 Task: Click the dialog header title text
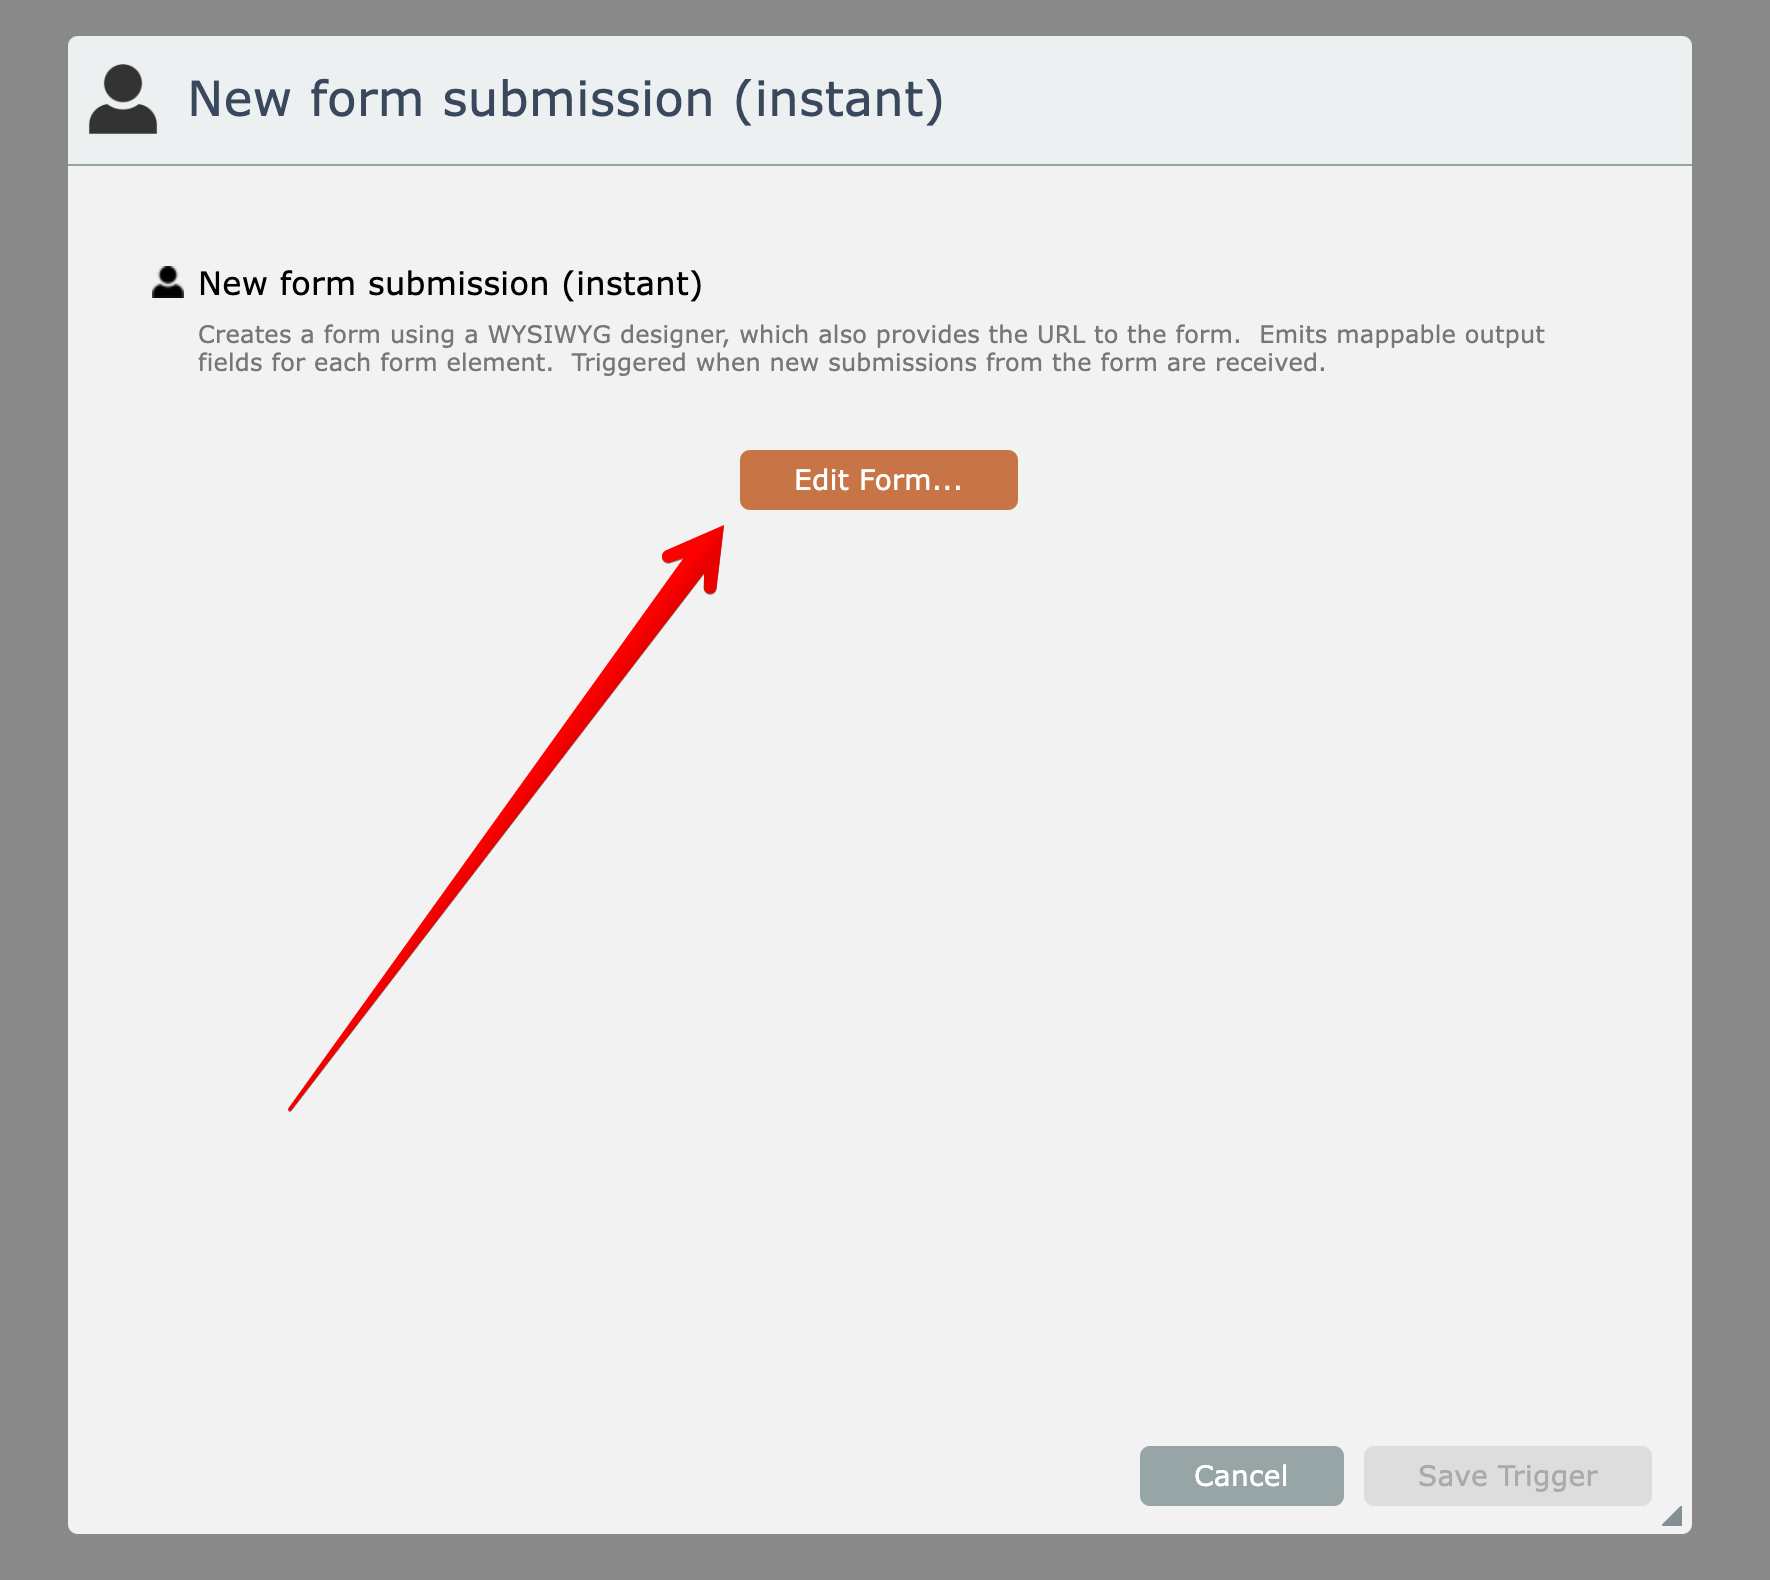click(565, 99)
